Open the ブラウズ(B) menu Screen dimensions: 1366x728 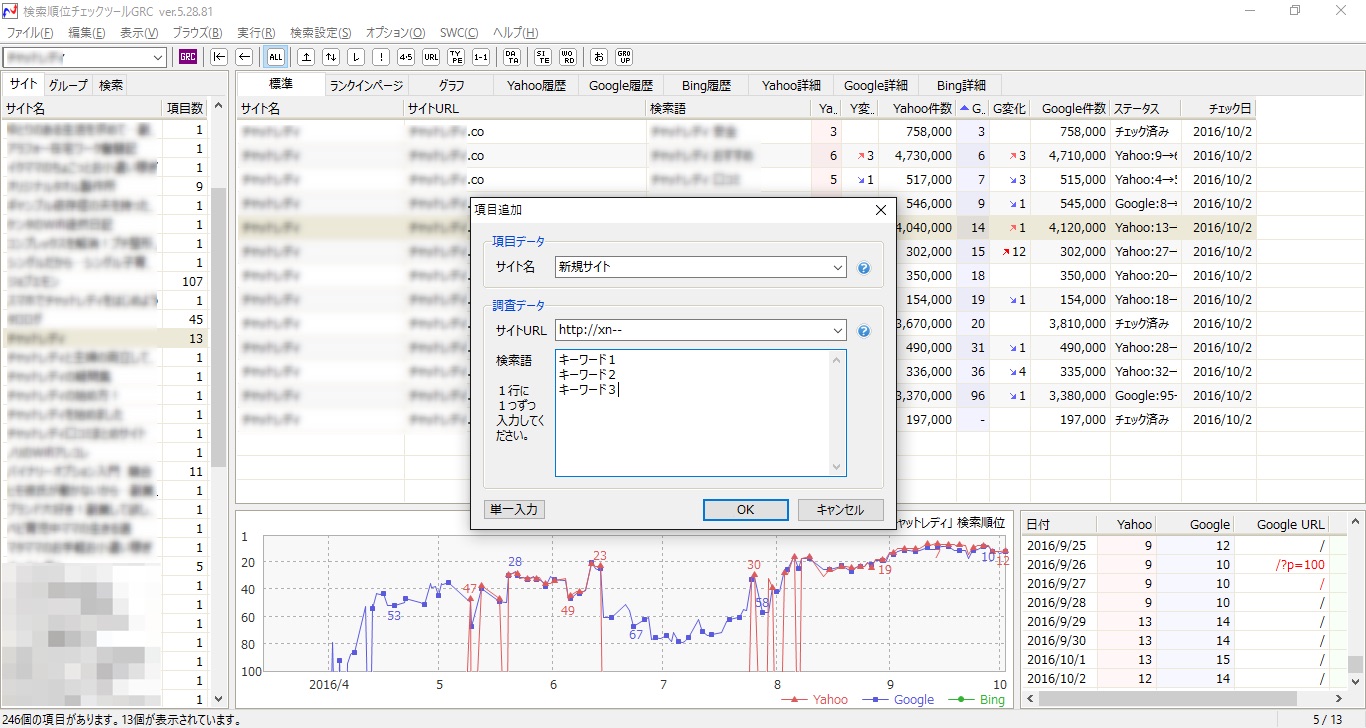coord(198,33)
